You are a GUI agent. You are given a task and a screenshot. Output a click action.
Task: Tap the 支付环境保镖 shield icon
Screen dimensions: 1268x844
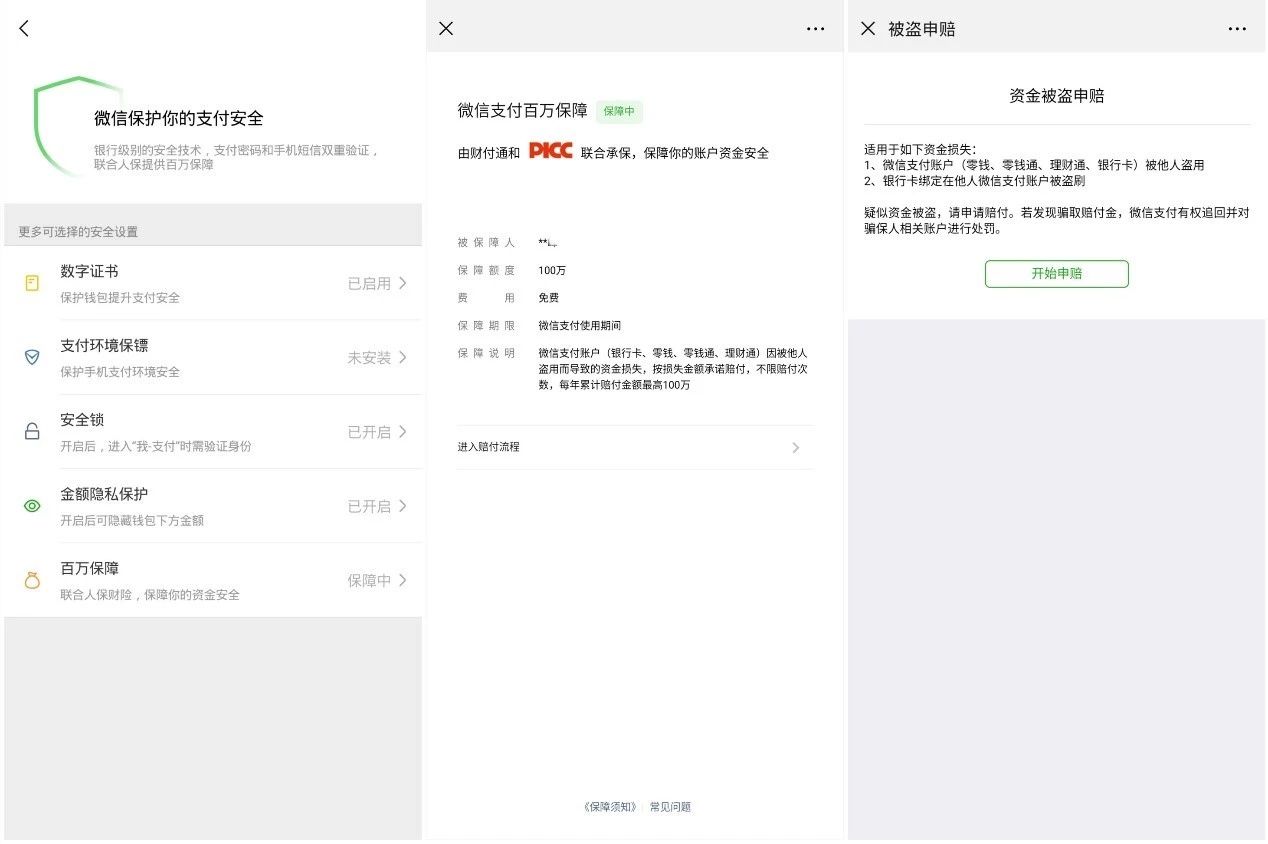(x=32, y=357)
